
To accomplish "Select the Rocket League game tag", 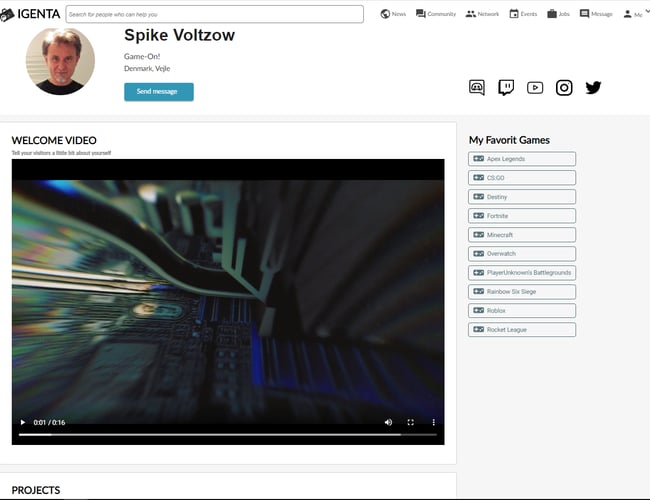I will (521, 330).
